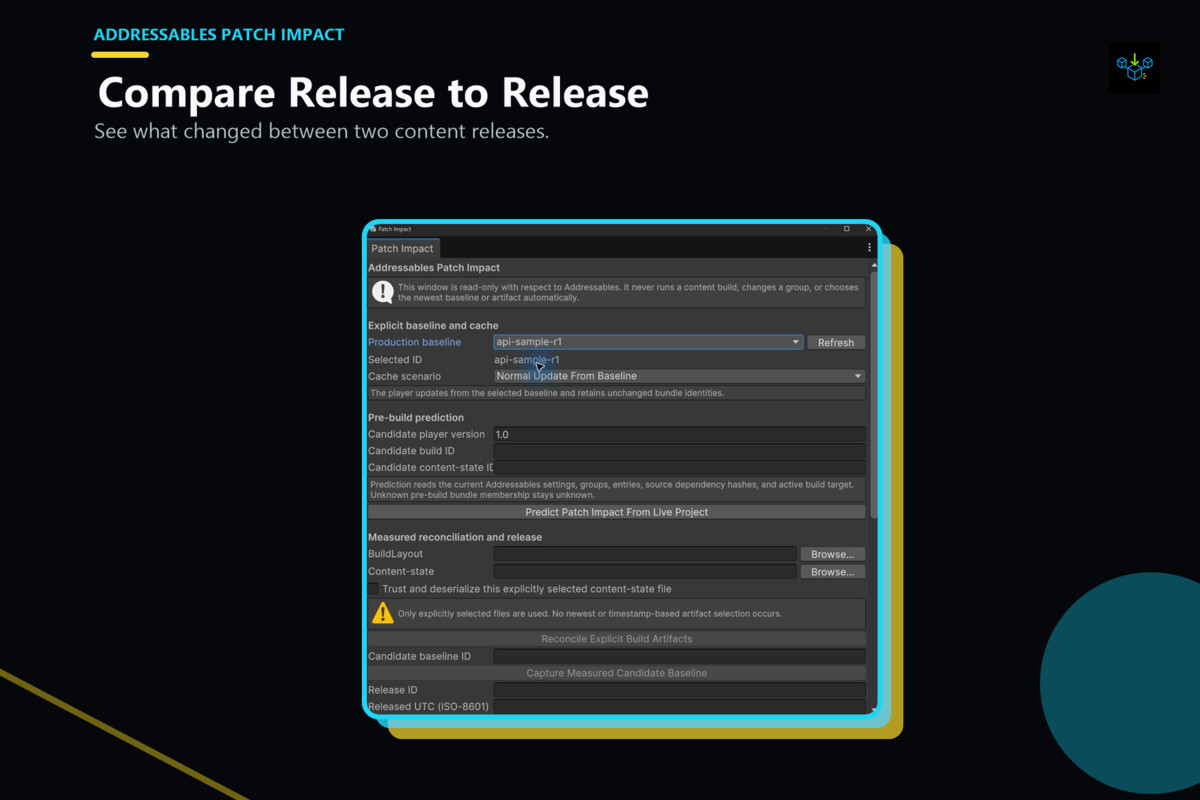The image size is (1200, 800).
Task: Click the Candidate content-state ID field
Action: click(x=679, y=467)
